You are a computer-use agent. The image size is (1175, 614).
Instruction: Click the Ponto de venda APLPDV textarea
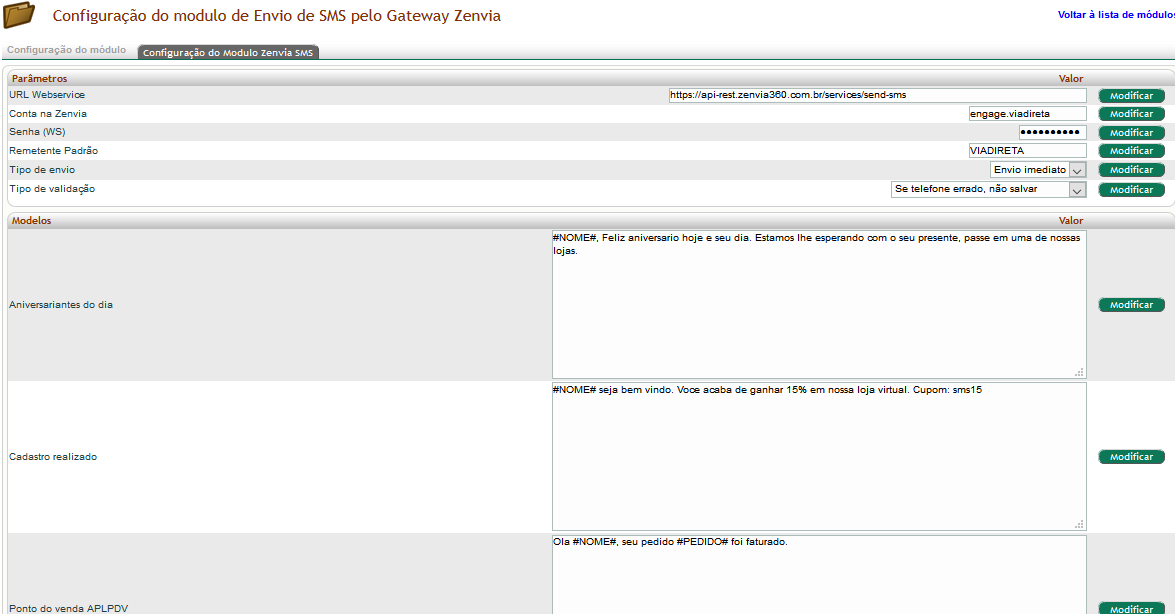[x=819, y=574]
